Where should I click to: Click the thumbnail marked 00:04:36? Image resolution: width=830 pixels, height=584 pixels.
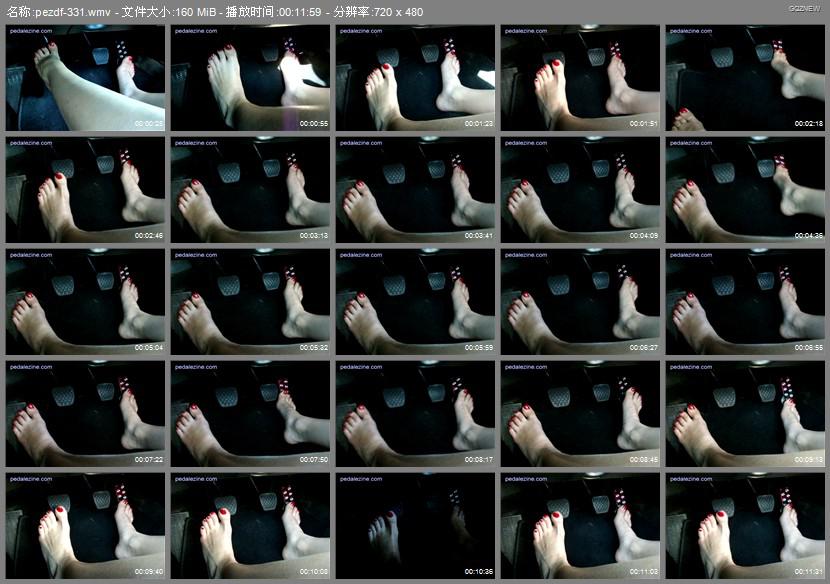[745, 190]
